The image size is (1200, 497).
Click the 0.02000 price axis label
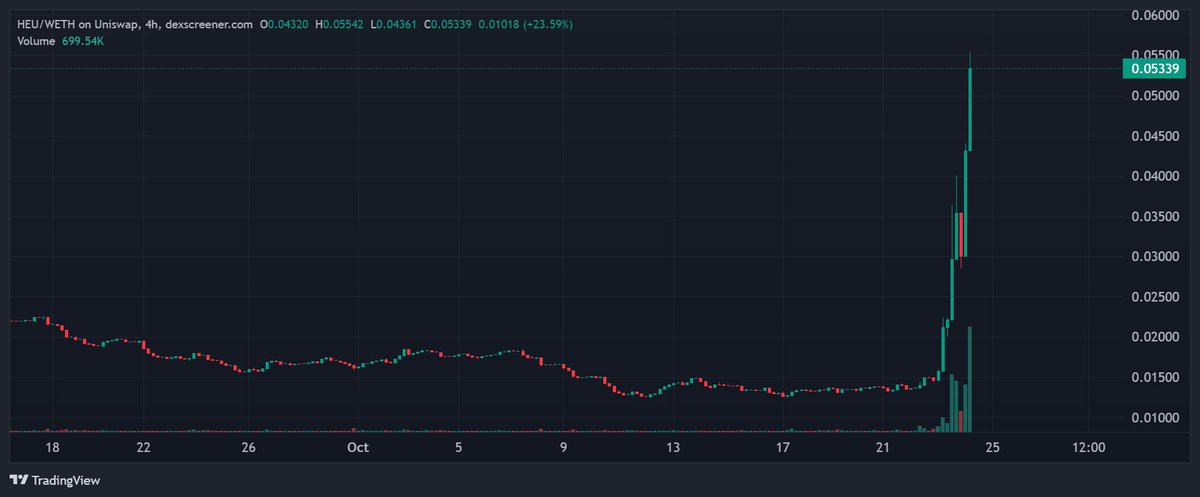click(1154, 337)
